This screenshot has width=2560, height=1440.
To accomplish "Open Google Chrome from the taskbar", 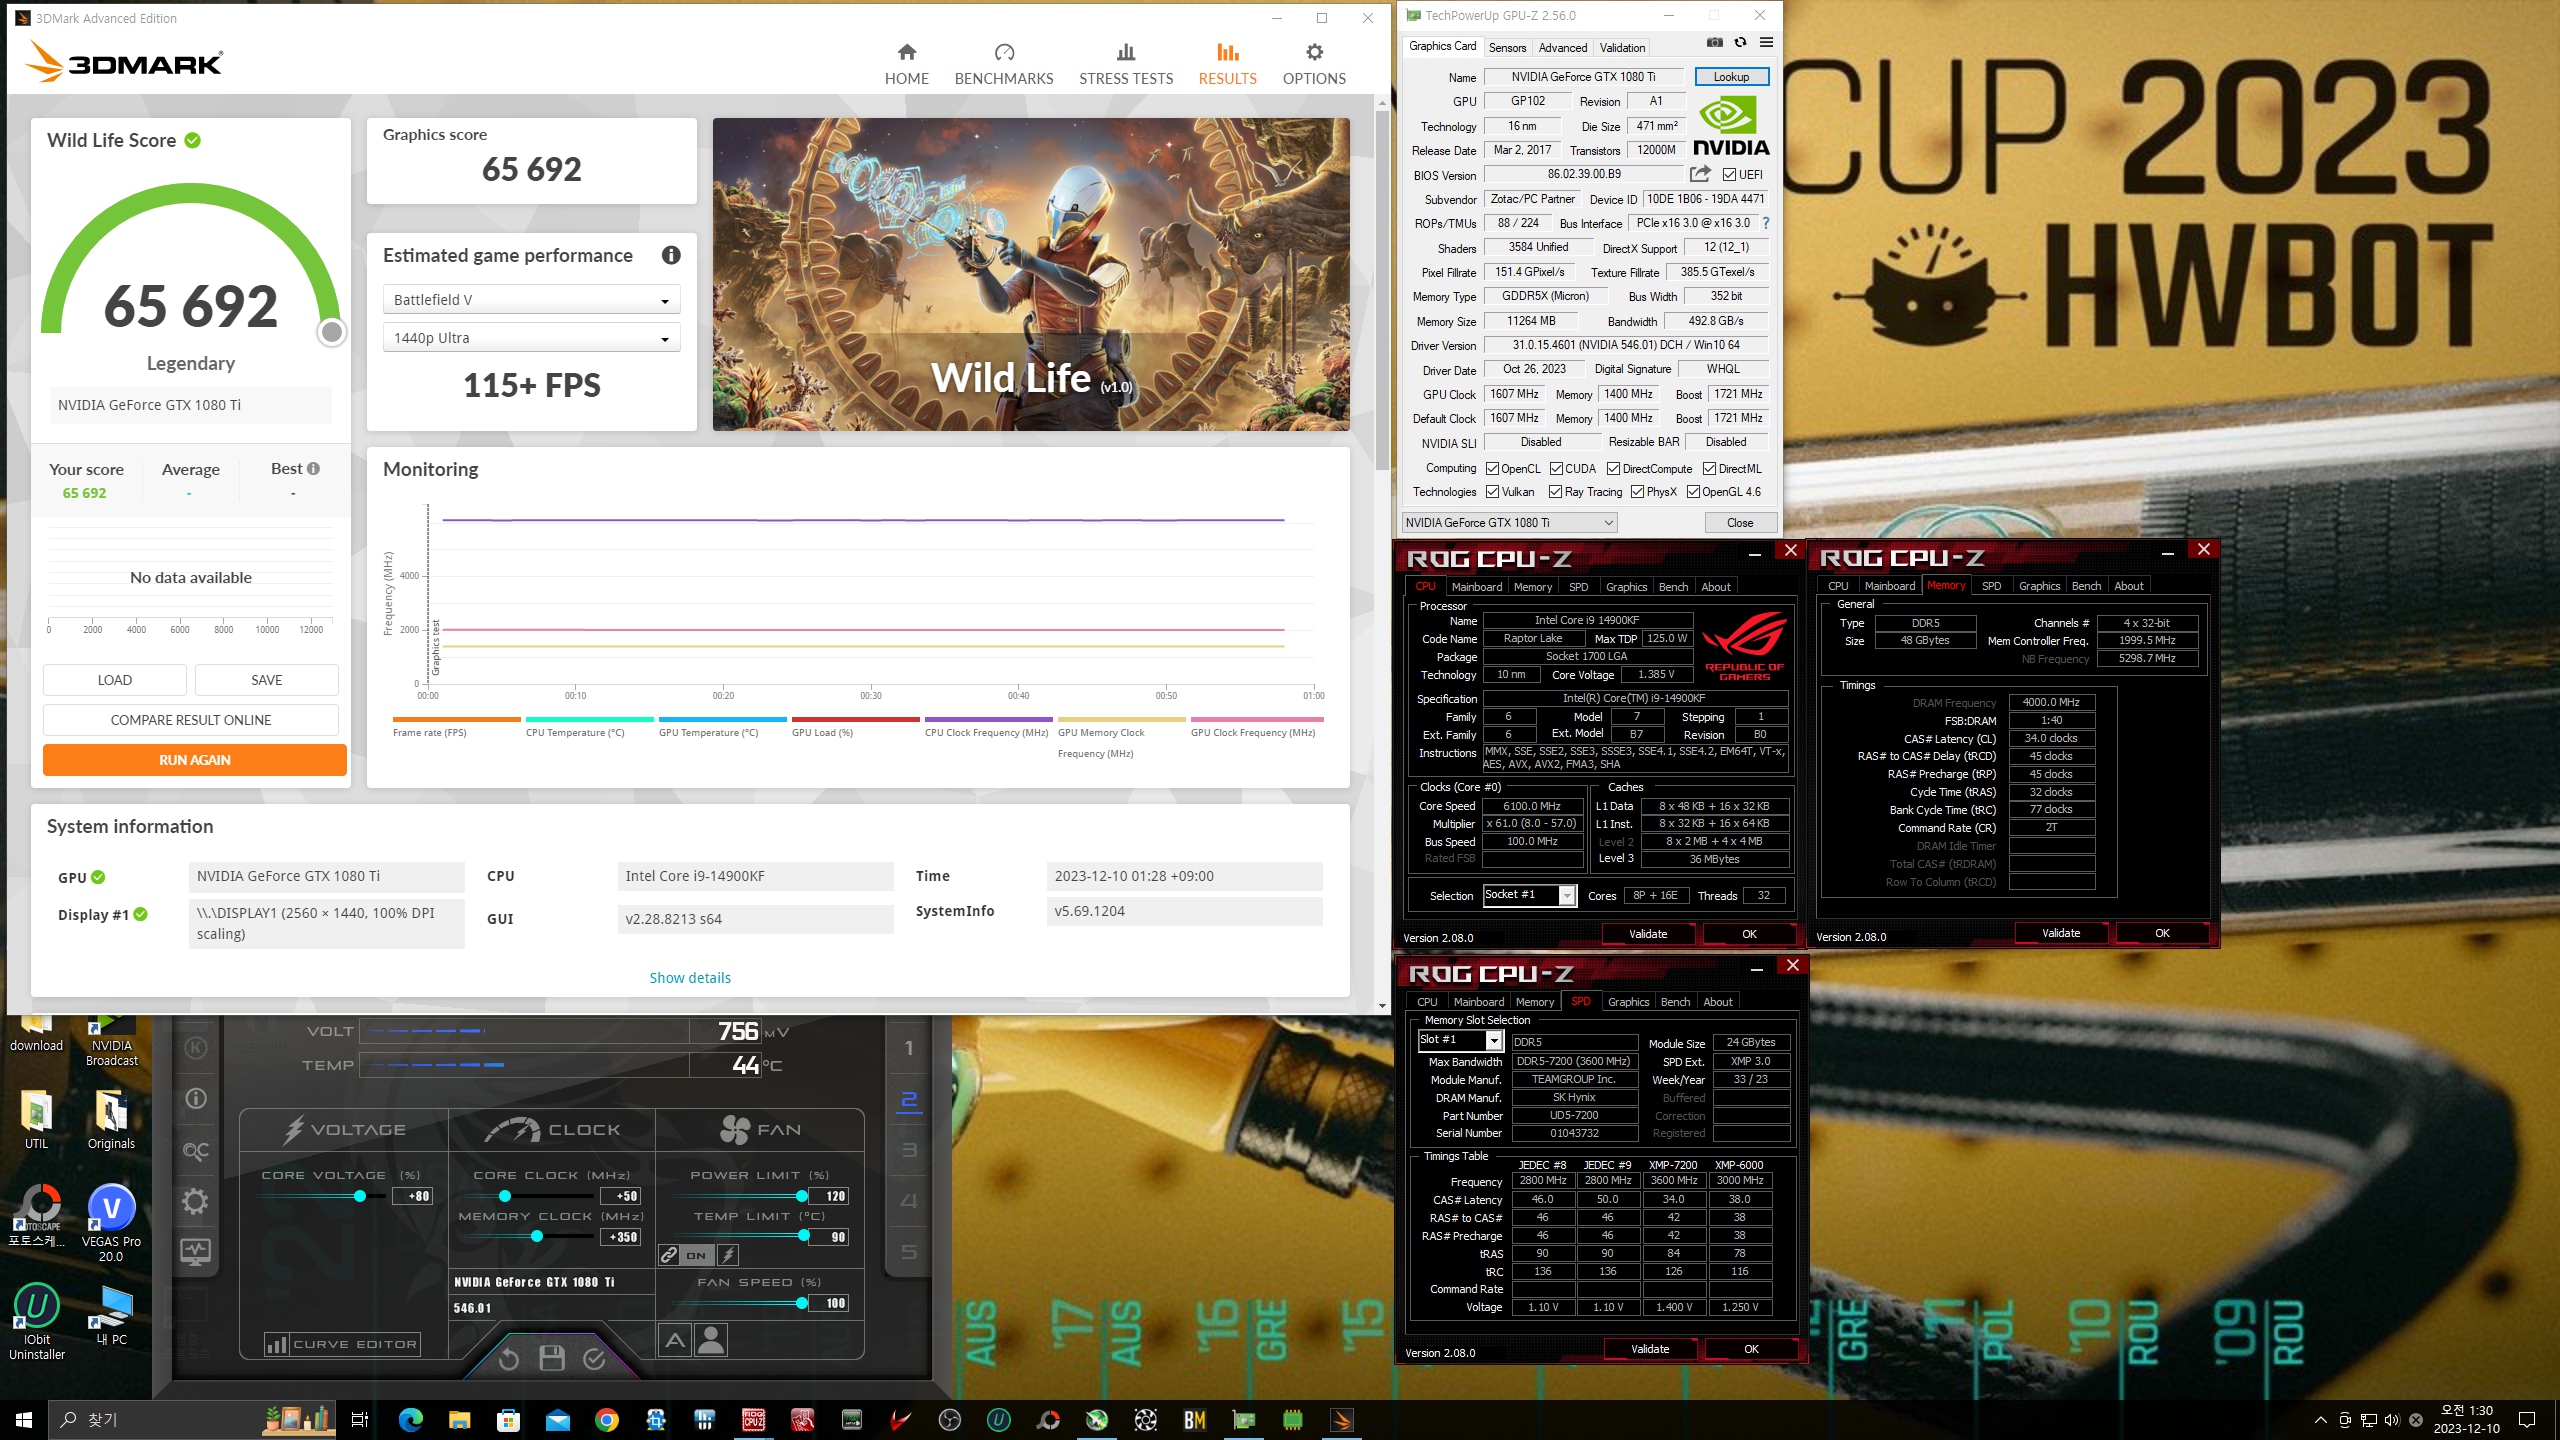I will pos(606,1420).
